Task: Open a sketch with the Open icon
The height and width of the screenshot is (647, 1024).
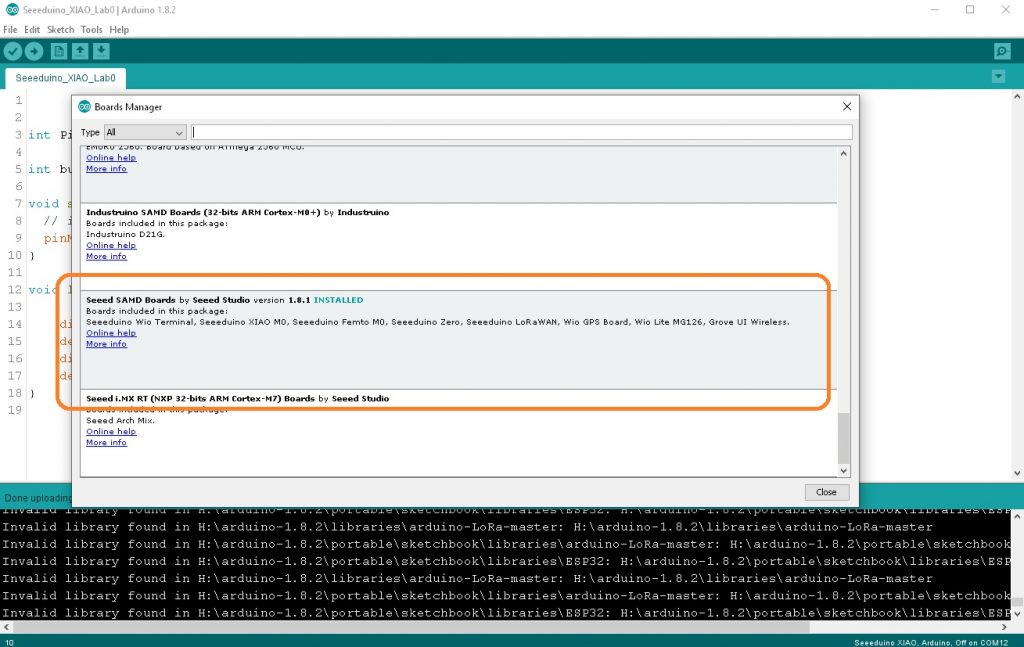Action: tap(80, 51)
